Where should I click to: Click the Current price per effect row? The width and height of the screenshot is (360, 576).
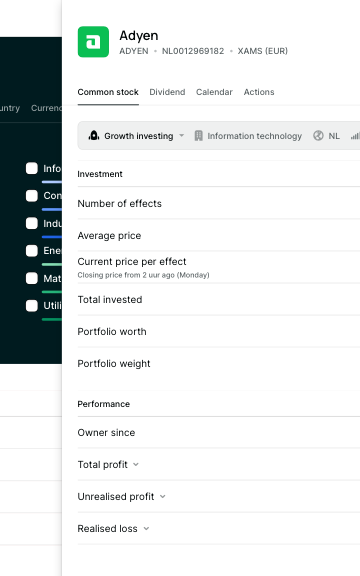219,267
